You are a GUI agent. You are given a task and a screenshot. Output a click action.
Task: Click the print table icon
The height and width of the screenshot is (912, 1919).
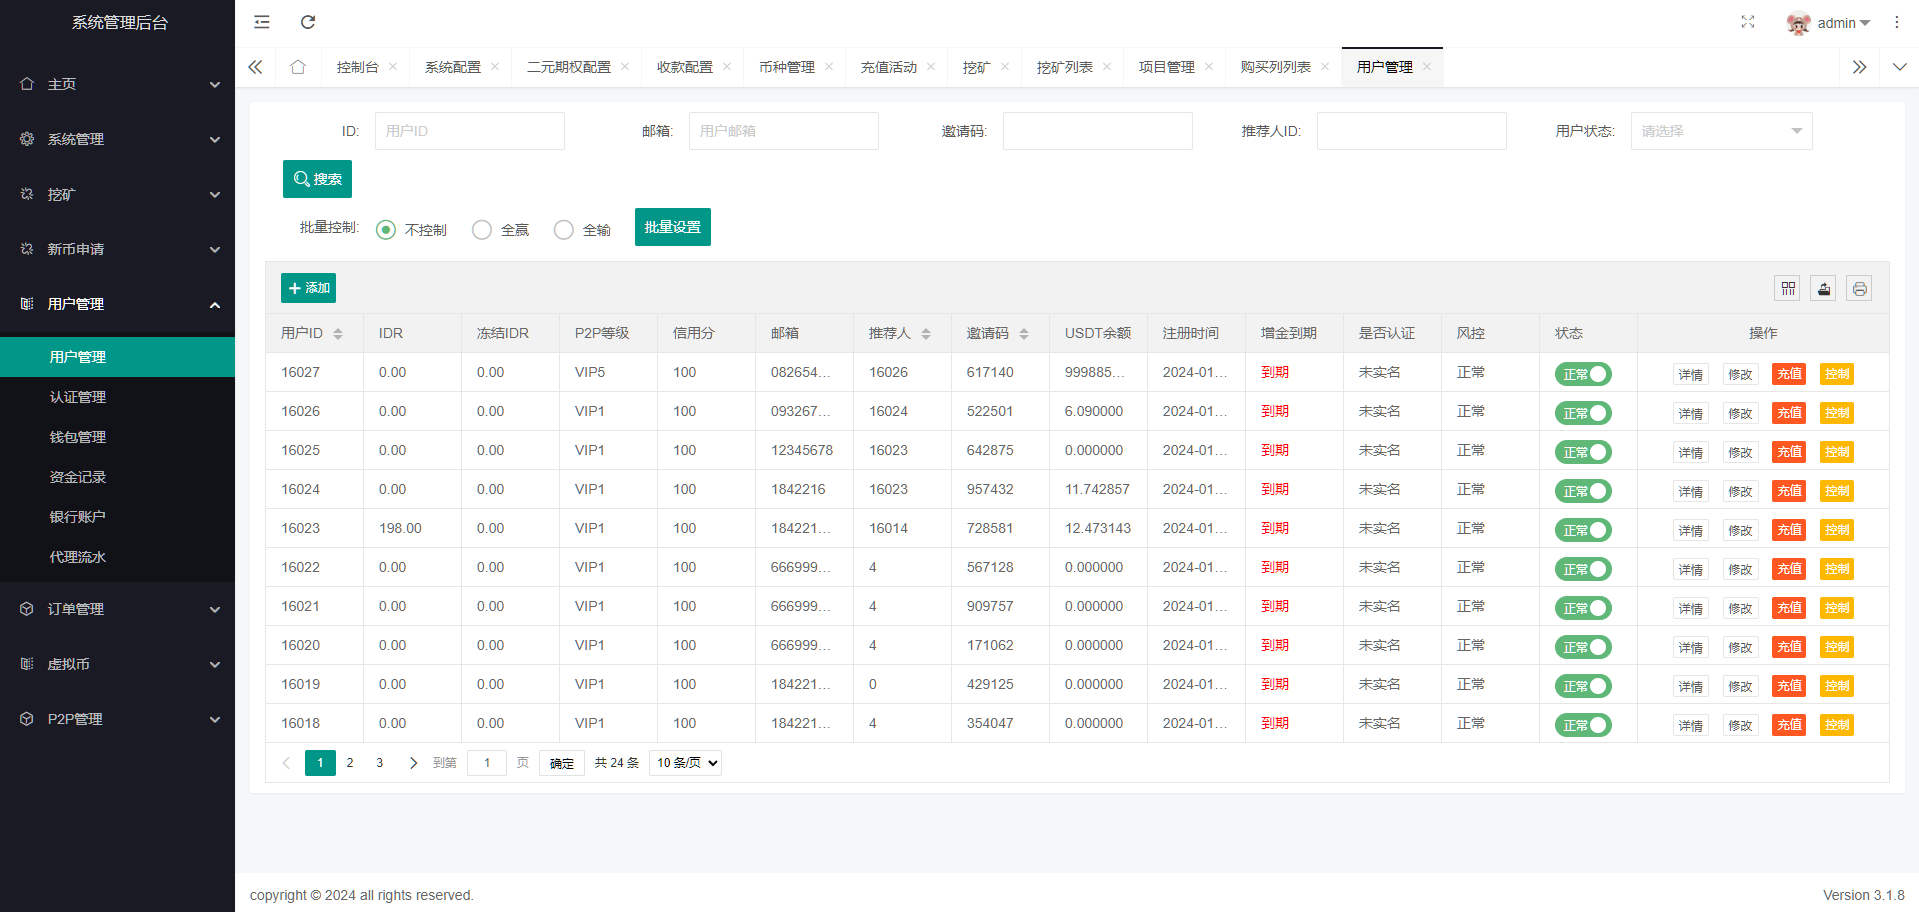(1859, 289)
